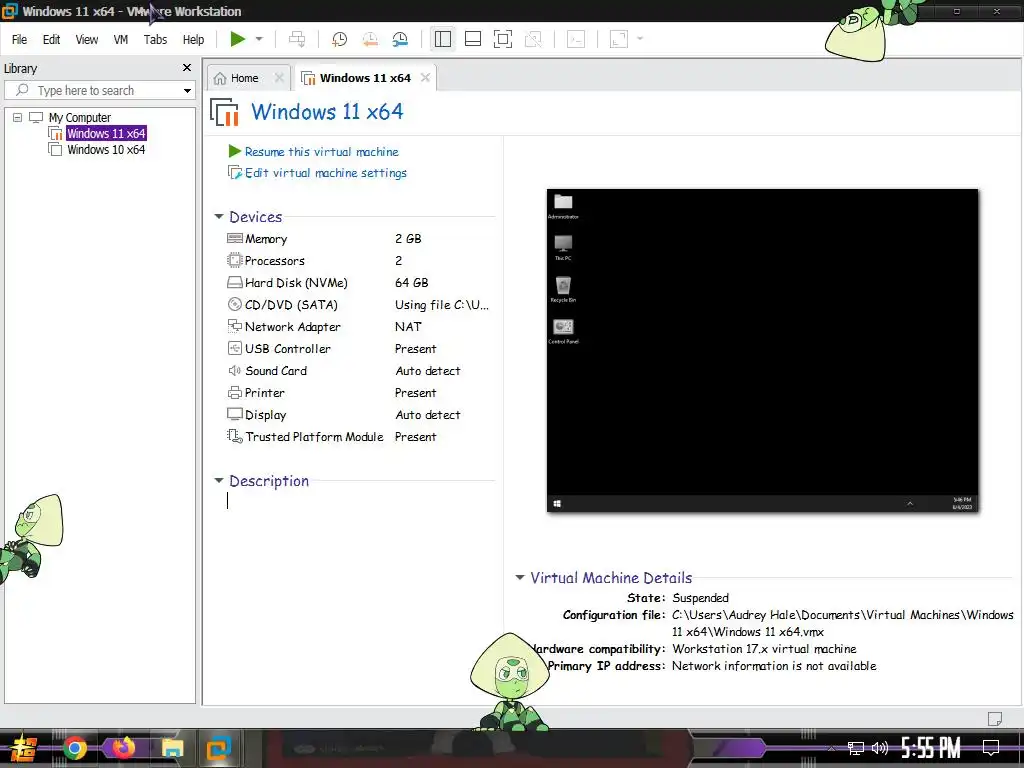This screenshot has height=768, width=1024.
Task: Click the Send Ctrl+Alt+Del toolbar icon
Action: (x=296, y=39)
